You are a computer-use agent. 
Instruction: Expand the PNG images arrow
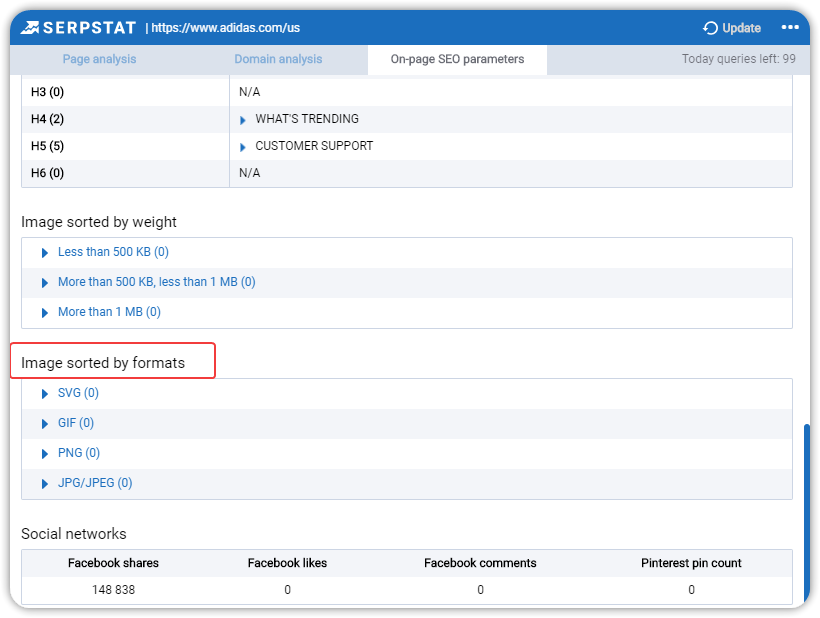click(45, 454)
